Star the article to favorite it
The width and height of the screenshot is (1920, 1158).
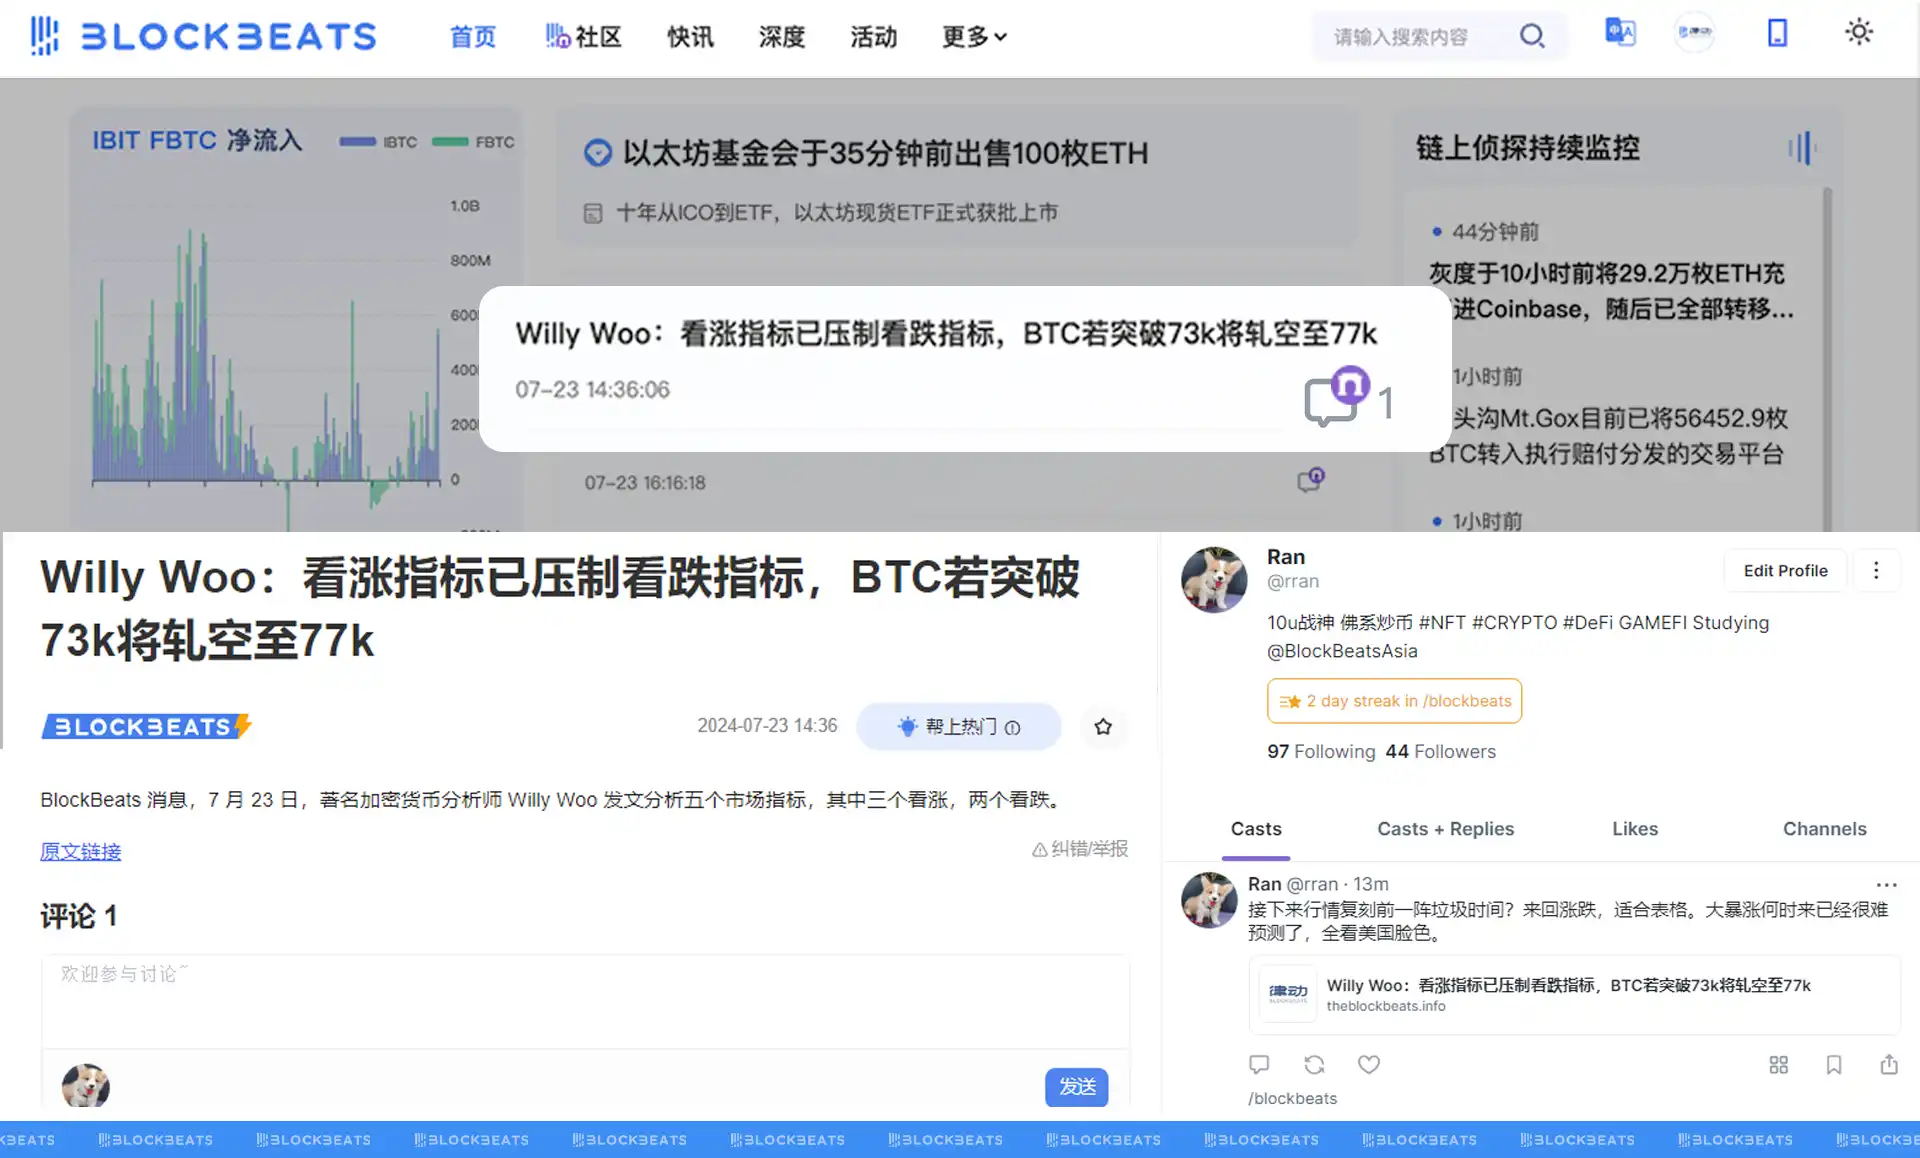tap(1103, 727)
